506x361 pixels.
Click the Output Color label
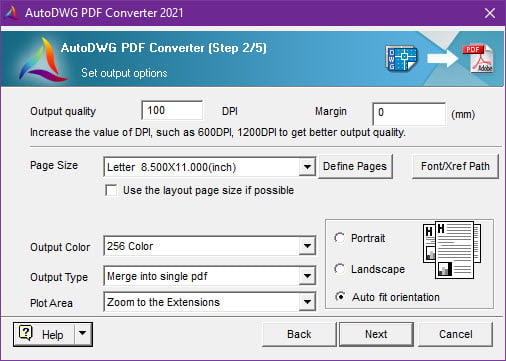[60, 247]
